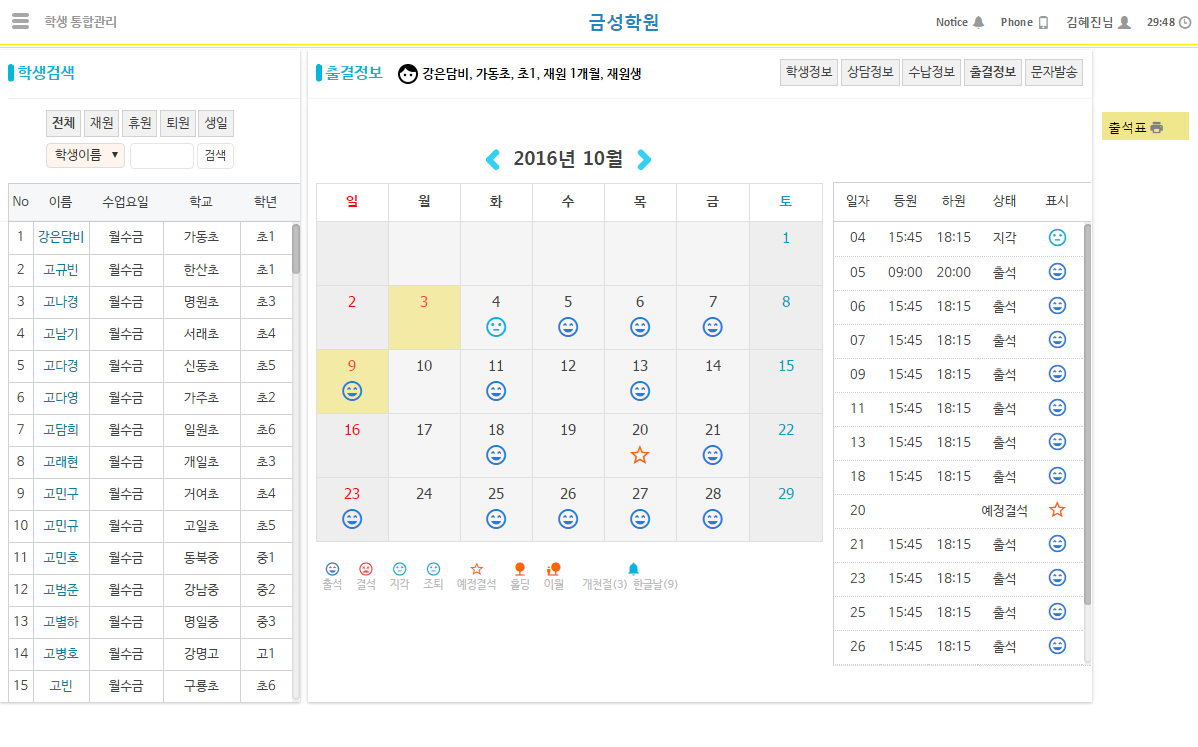Image resolution: width=1198 pixels, height=747 pixels.
Task: Click the 홀딩 legend icon
Action: tap(520, 569)
